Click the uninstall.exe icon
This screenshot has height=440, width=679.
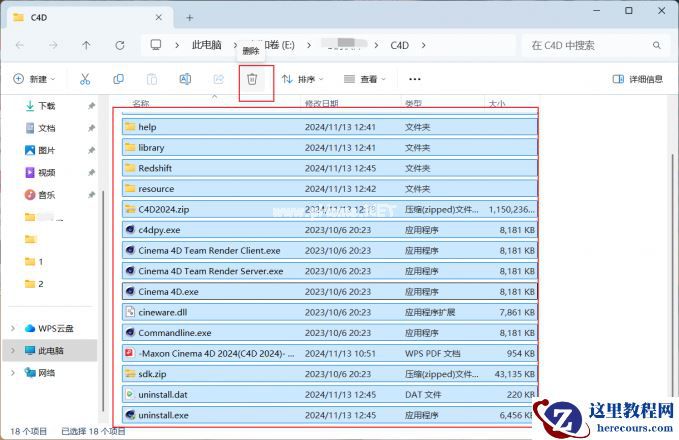(x=130, y=415)
